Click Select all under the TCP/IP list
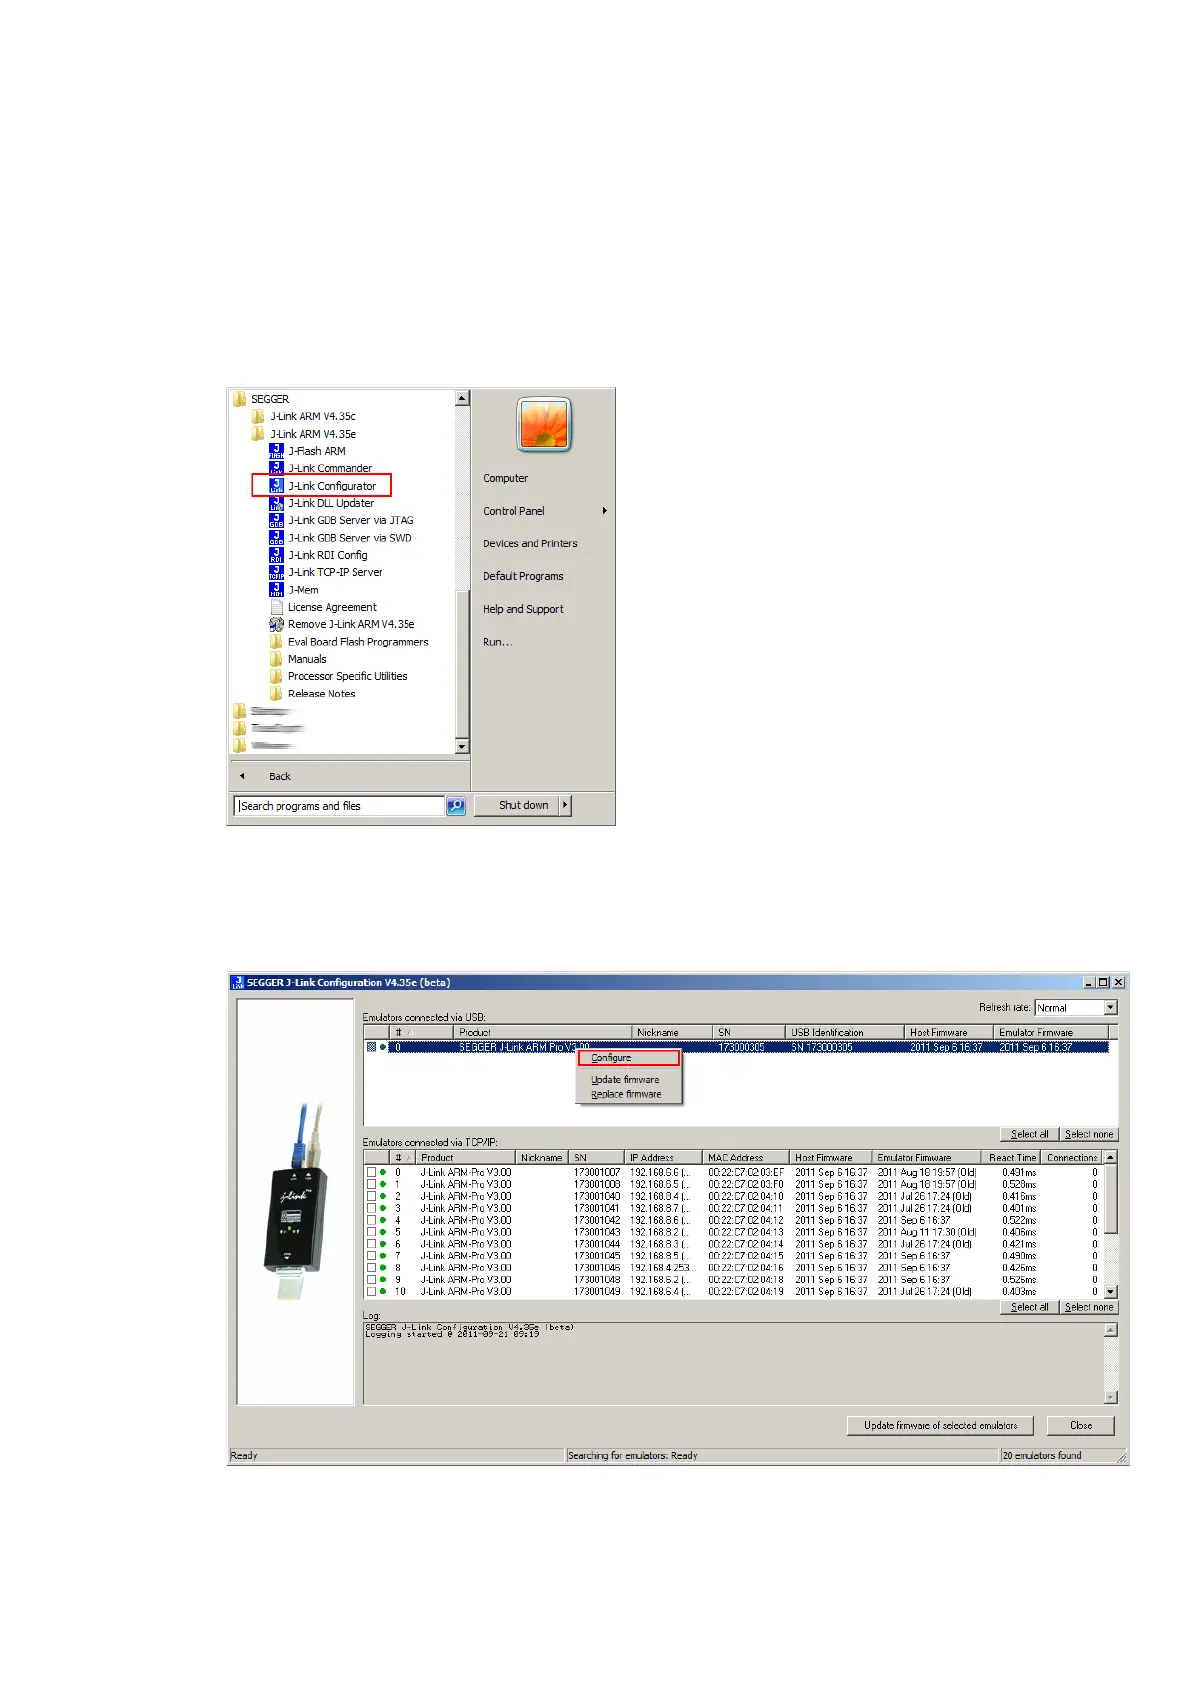 1029,1307
